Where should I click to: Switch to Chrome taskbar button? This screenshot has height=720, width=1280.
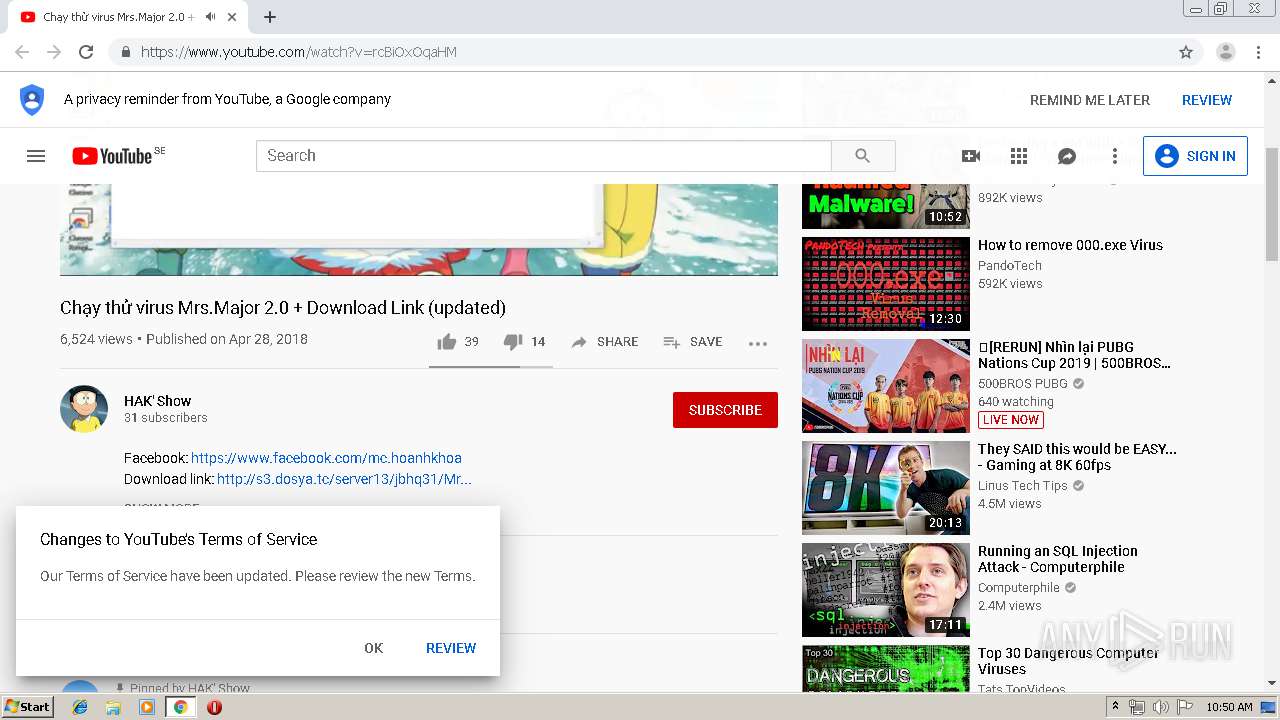pyautogui.click(x=181, y=707)
